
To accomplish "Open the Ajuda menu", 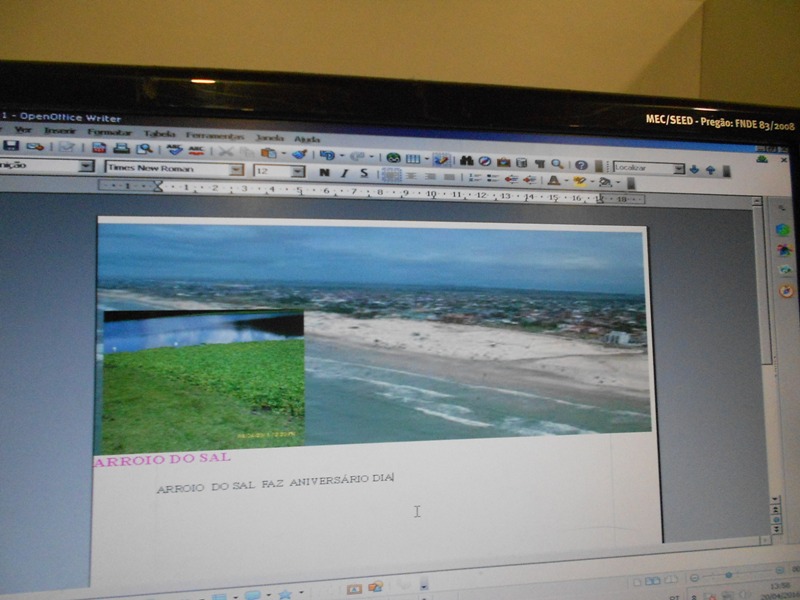I will coord(307,139).
